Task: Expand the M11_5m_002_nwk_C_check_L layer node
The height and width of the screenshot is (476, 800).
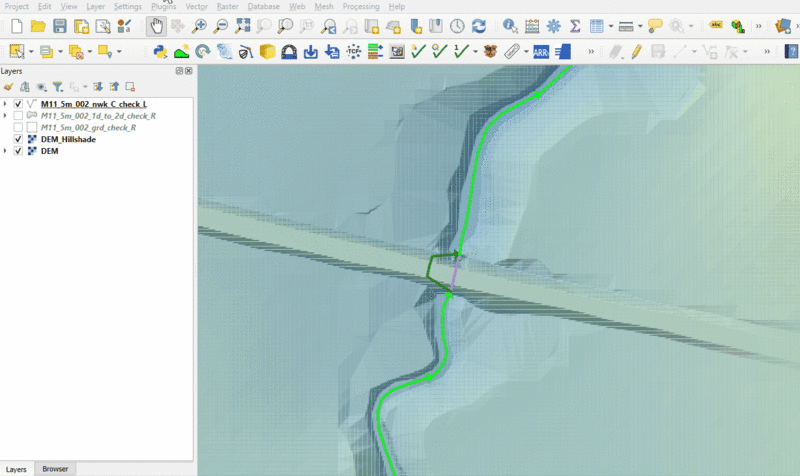Action: [x=6, y=104]
